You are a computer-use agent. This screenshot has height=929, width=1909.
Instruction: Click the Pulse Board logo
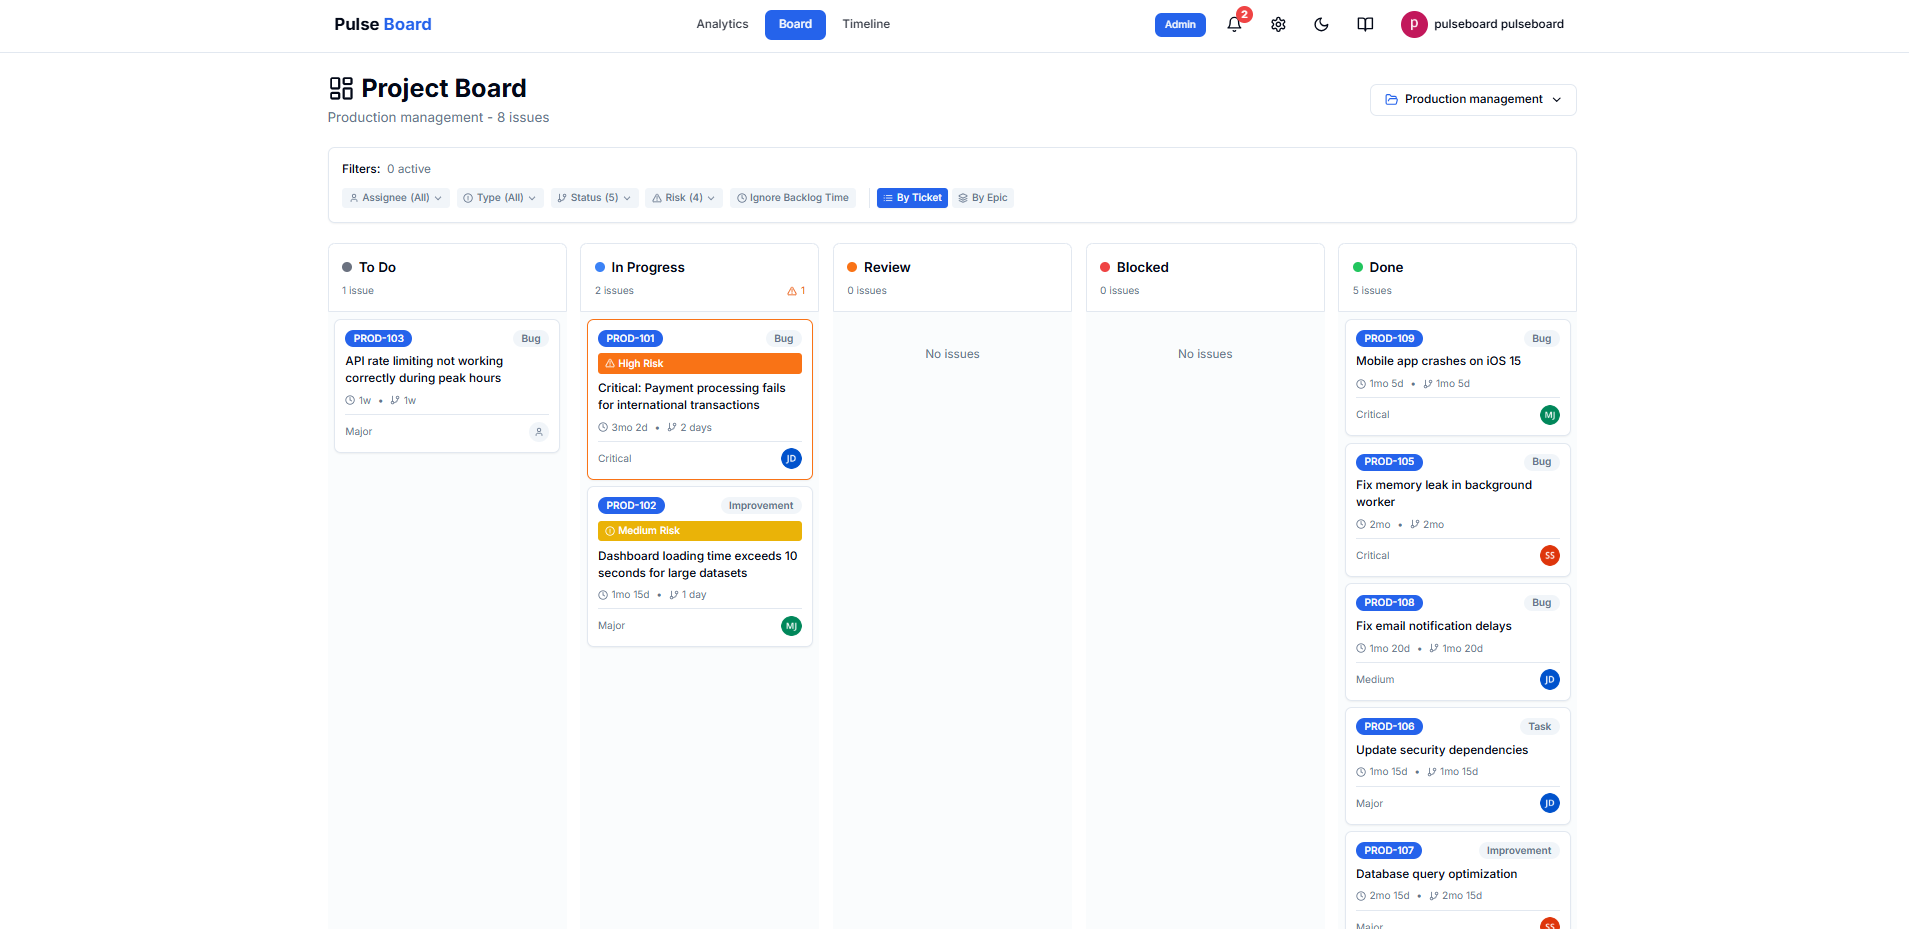click(382, 23)
